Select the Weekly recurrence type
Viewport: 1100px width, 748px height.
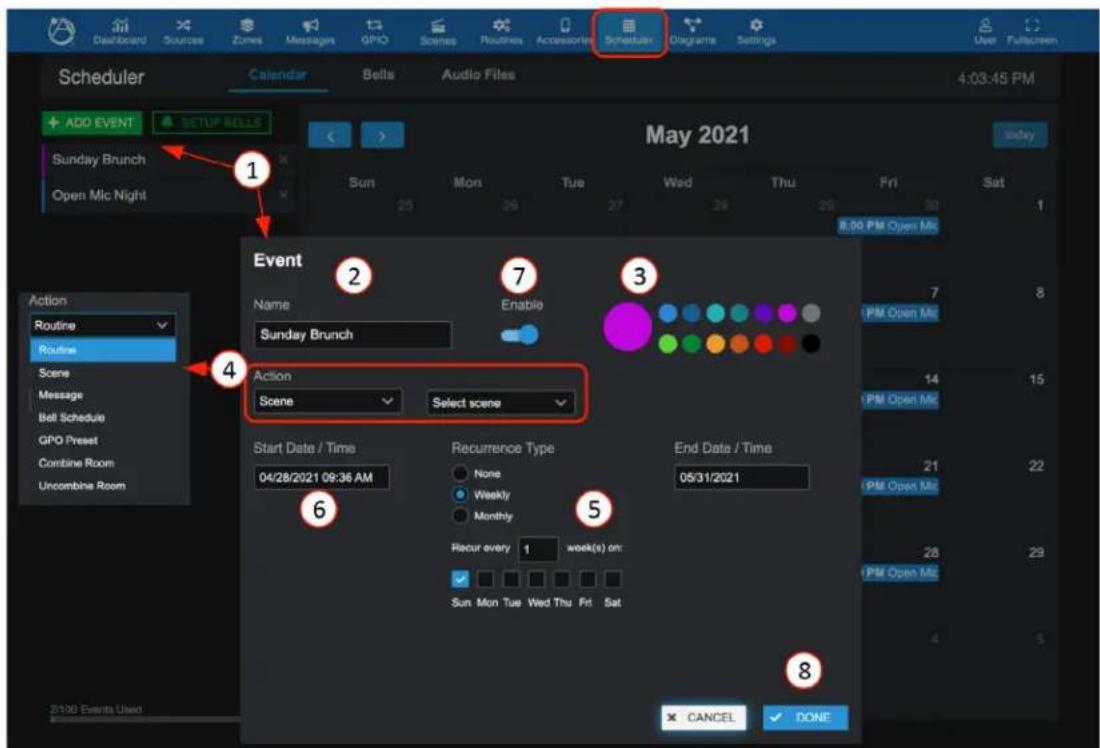point(460,495)
